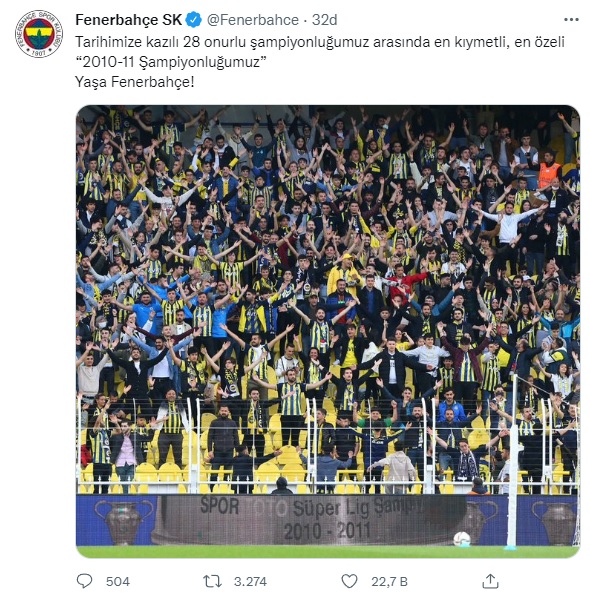Retweet using the retweet arrows icon

click(x=212, y=581)
